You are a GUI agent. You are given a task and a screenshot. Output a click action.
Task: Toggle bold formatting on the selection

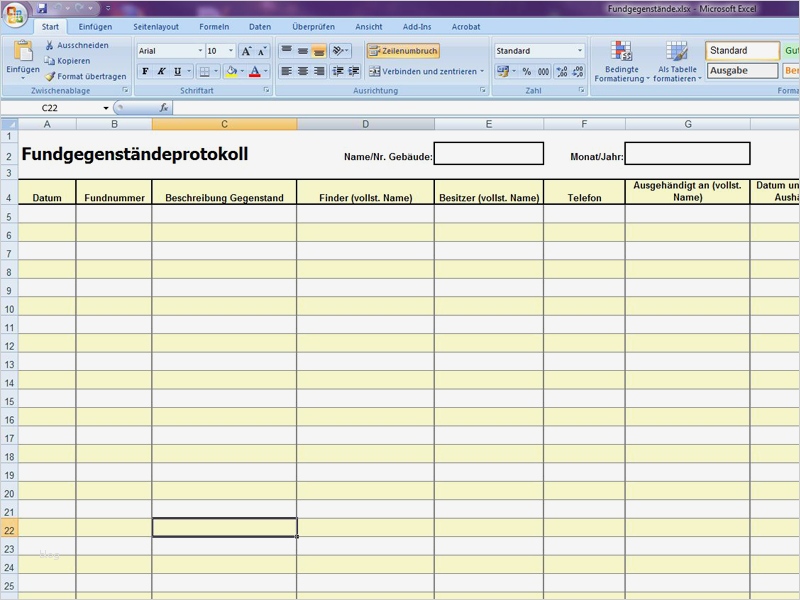pyautogui.click(x=144, y=70)
